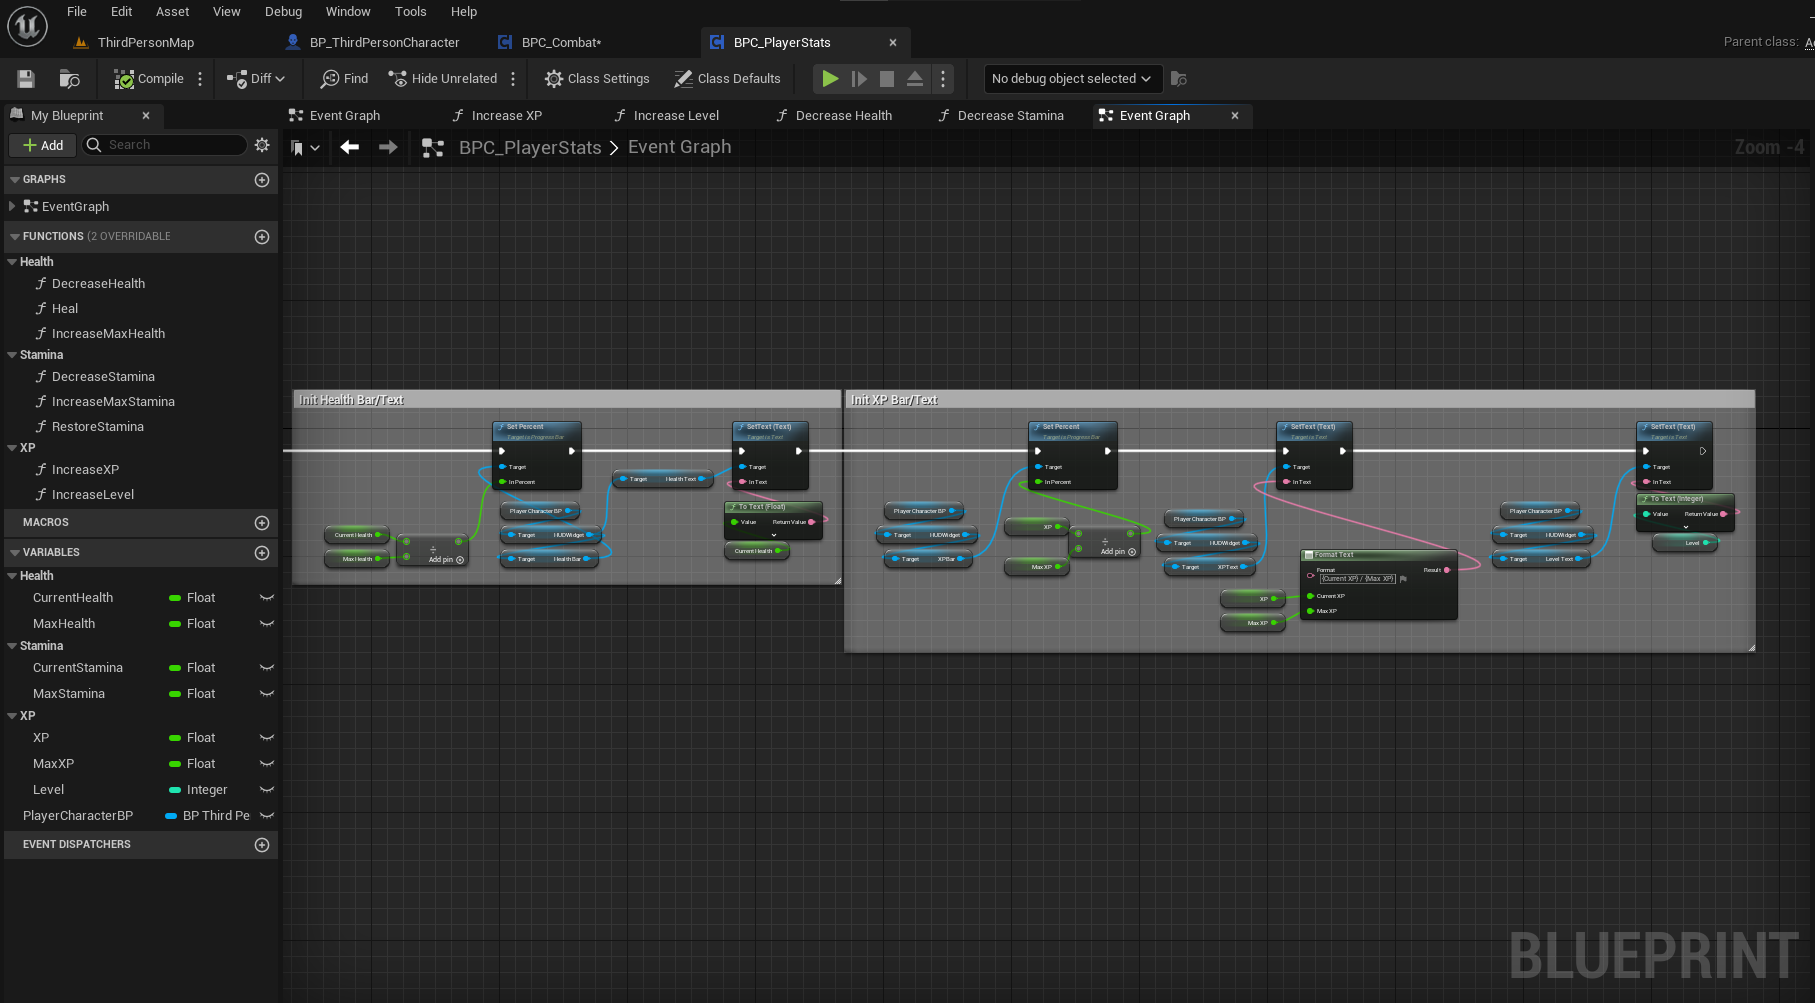Toggle visibility eye for Level variable
This screenshot has width=1815, height=1003.
[x=267, y=790]
